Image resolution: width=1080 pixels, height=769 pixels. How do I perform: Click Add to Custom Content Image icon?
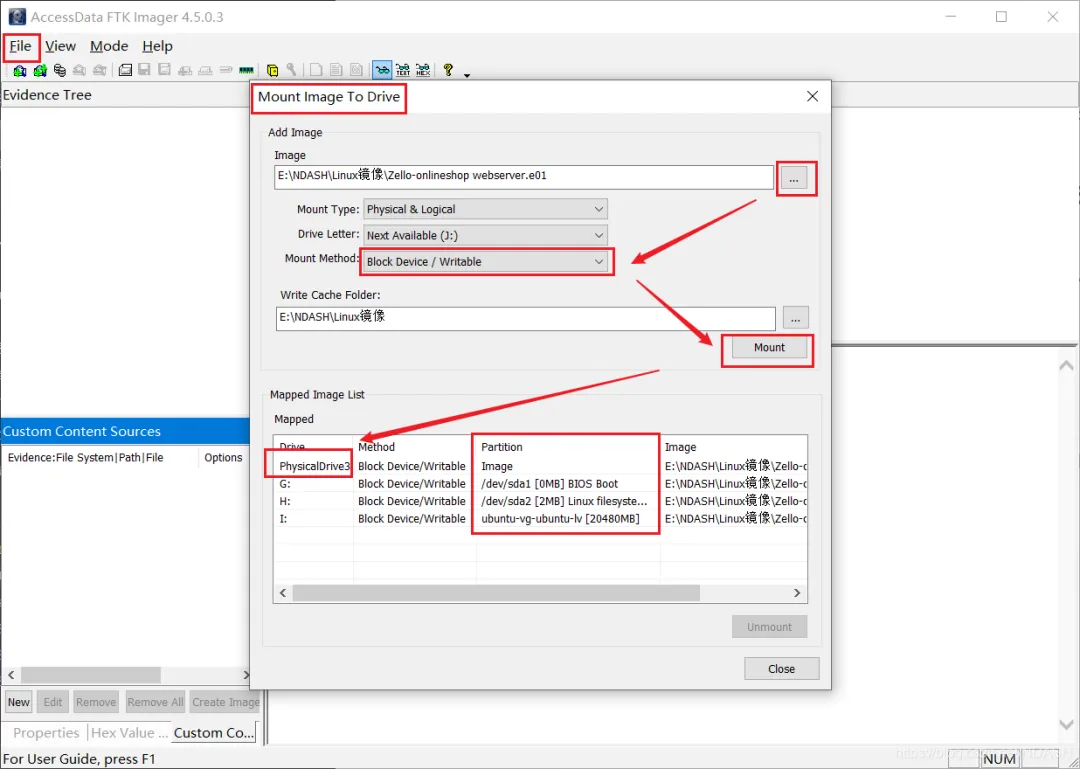point(185,70)
